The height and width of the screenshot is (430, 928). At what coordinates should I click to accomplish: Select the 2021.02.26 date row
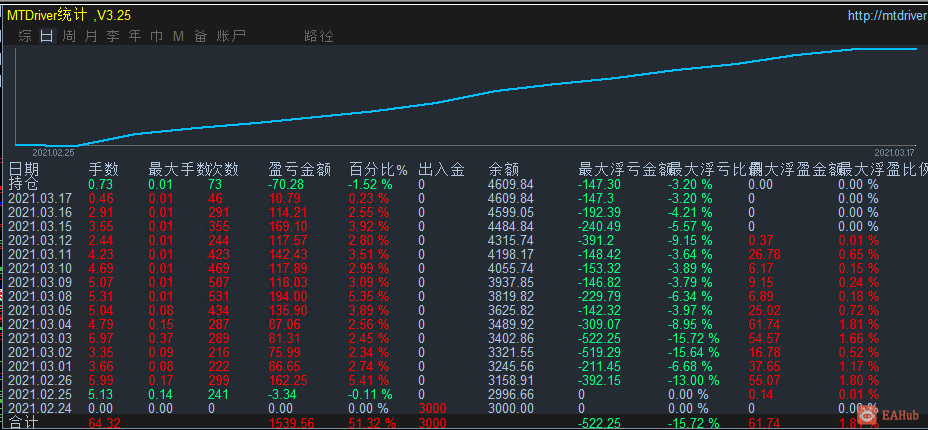(40, 380)
